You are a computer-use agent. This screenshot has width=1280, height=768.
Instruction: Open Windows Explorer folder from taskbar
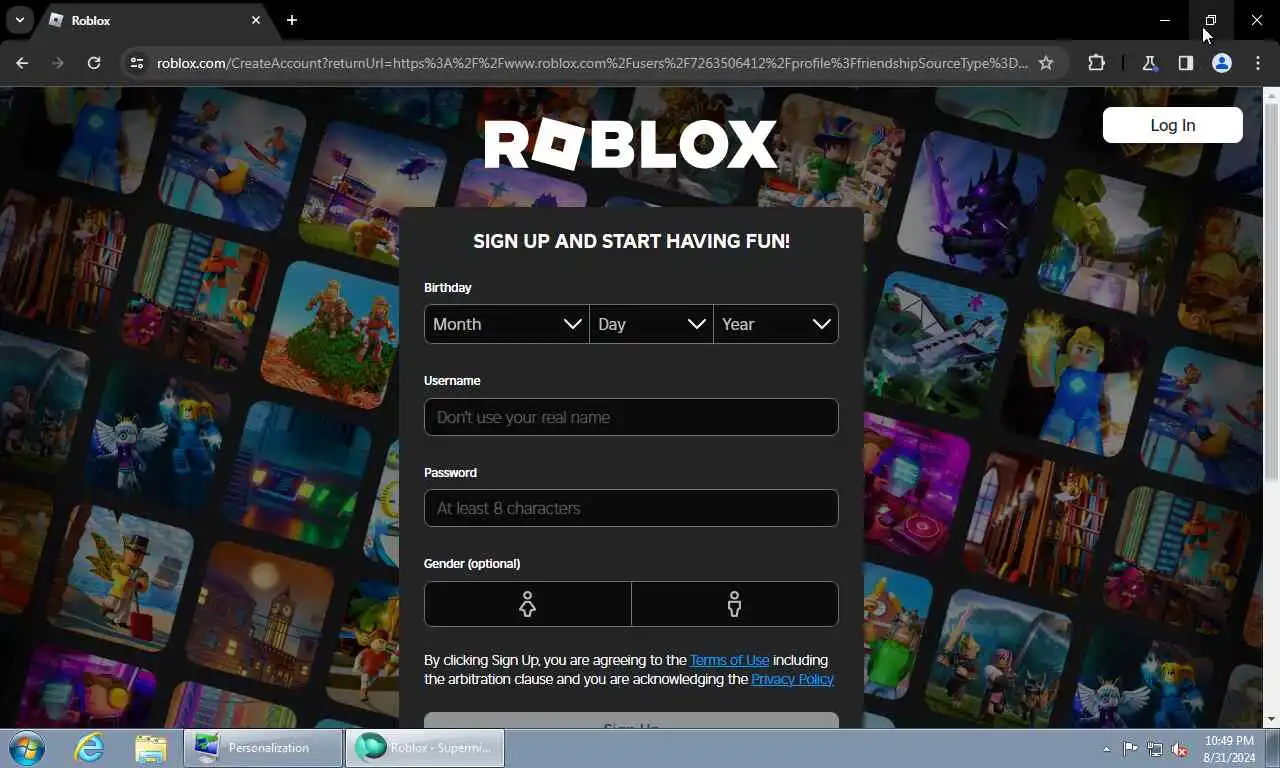(x=150, y=748)
